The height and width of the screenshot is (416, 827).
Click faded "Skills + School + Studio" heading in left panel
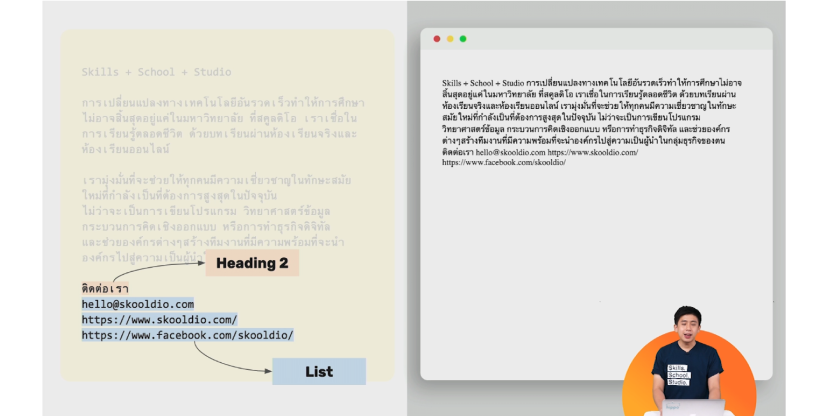(156, 72)
